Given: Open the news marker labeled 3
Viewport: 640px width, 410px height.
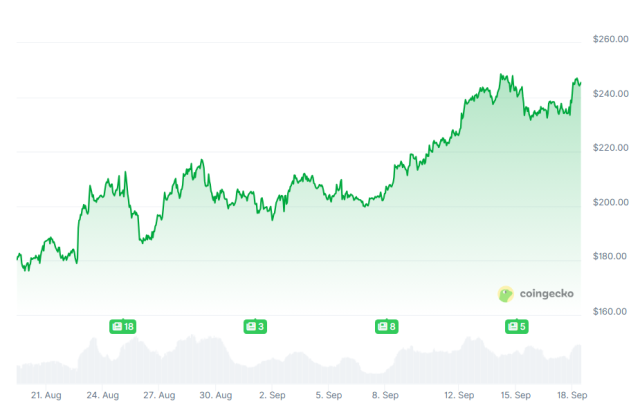Looking at the screenshot, I should [x=255, y=326].
